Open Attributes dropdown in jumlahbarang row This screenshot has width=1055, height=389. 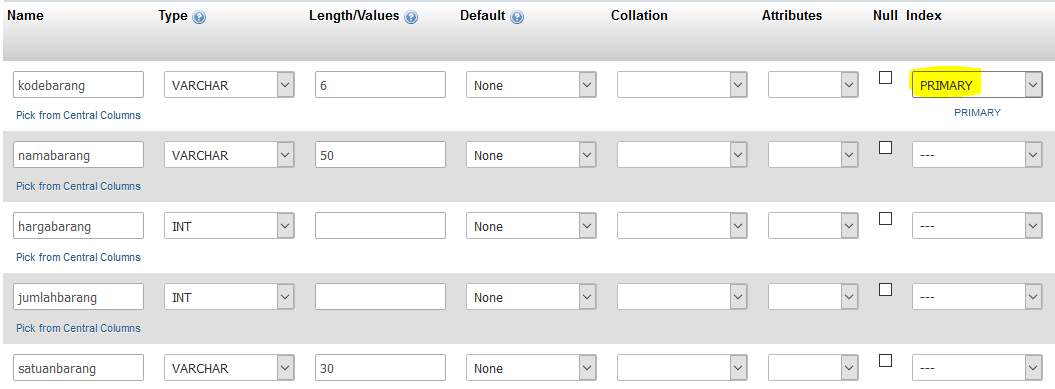click(813, 297)
